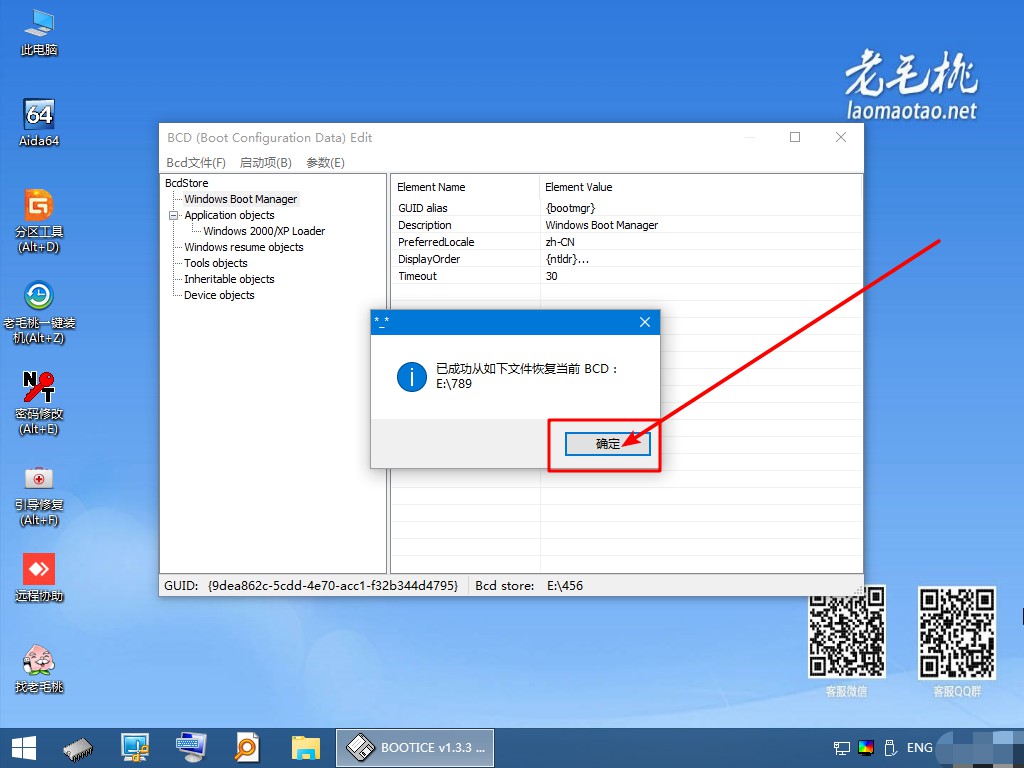Click the BOOTICE v1.3.3 taskbar button

tap(415, 747)
